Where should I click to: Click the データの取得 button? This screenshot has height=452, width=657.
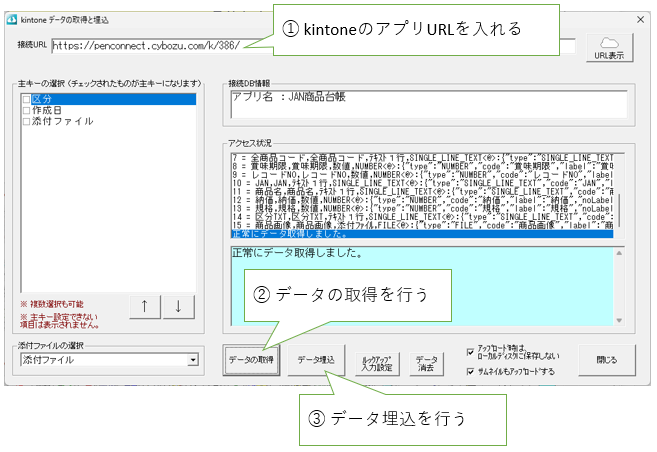[x=251, y=360]
